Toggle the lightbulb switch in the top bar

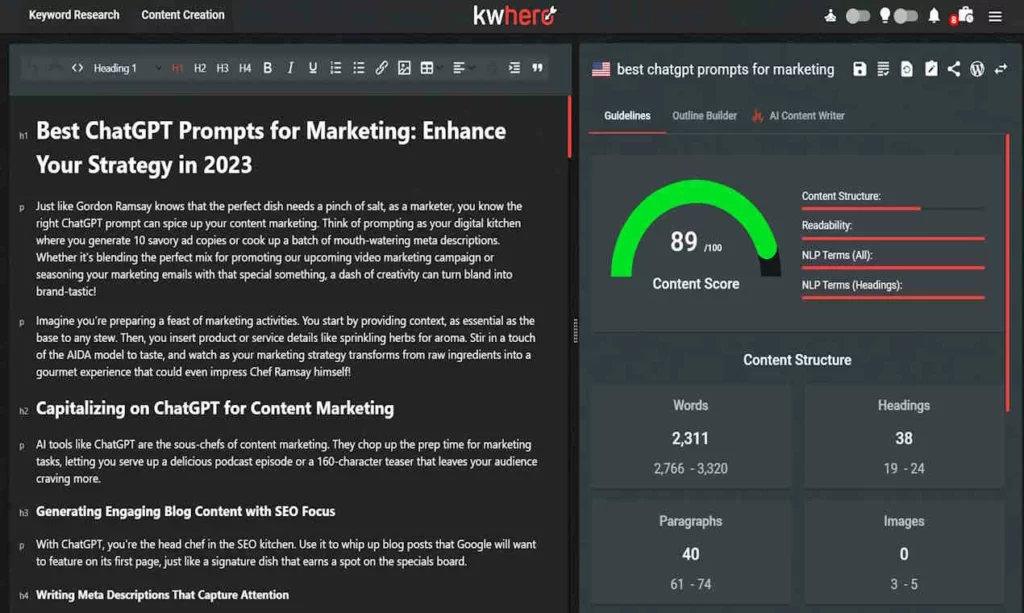point(905,16)
